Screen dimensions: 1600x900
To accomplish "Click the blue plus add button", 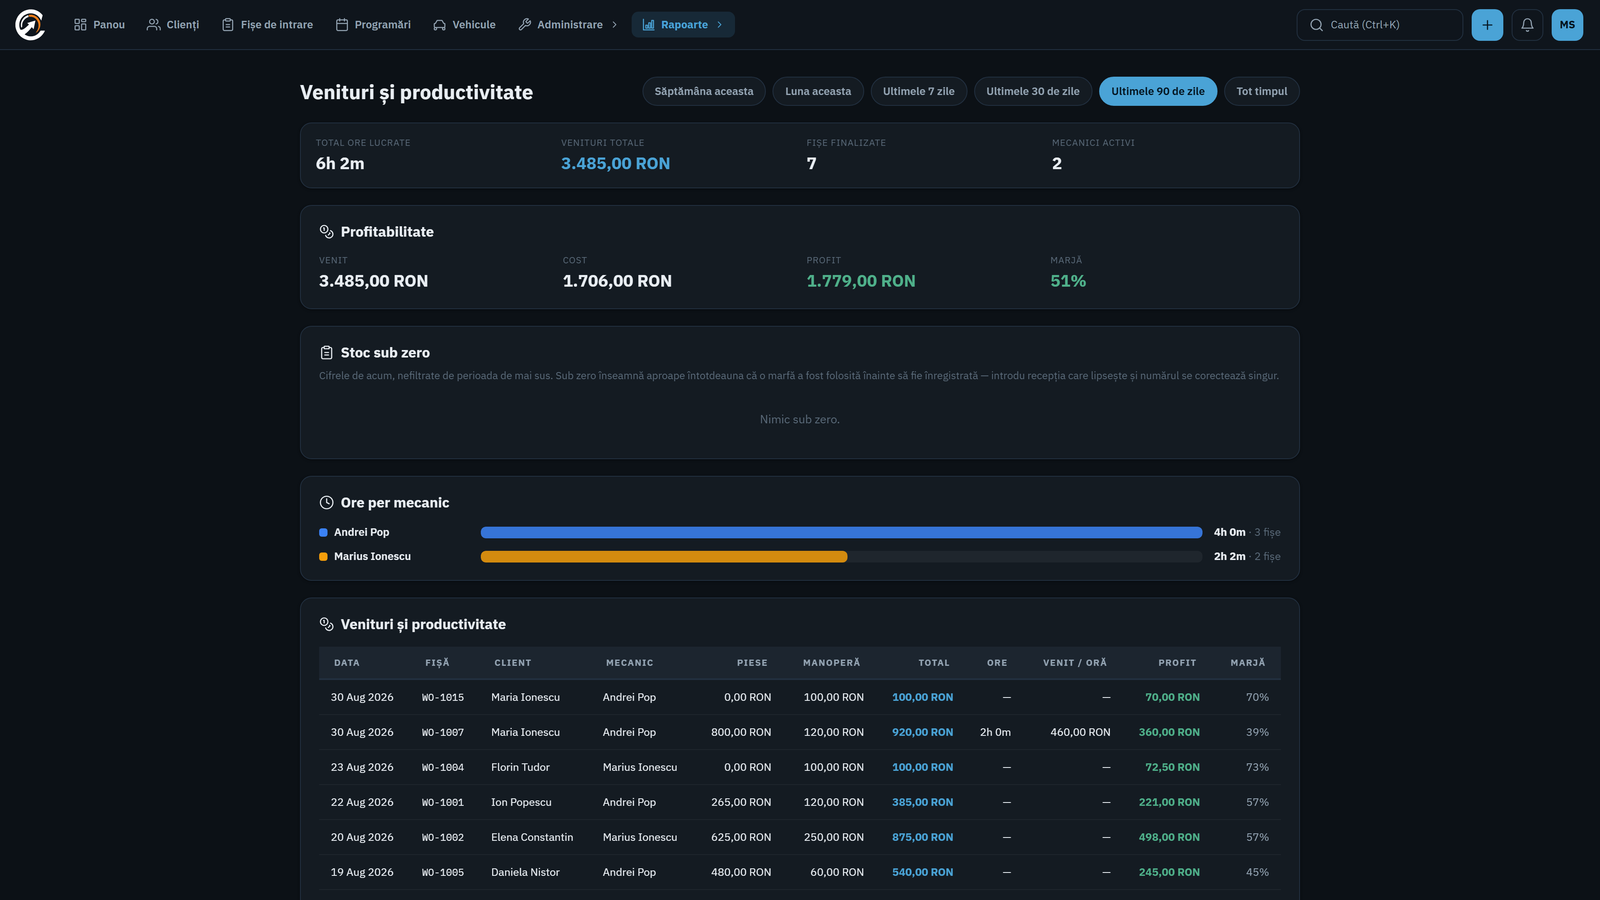I will coord(1487,25).
